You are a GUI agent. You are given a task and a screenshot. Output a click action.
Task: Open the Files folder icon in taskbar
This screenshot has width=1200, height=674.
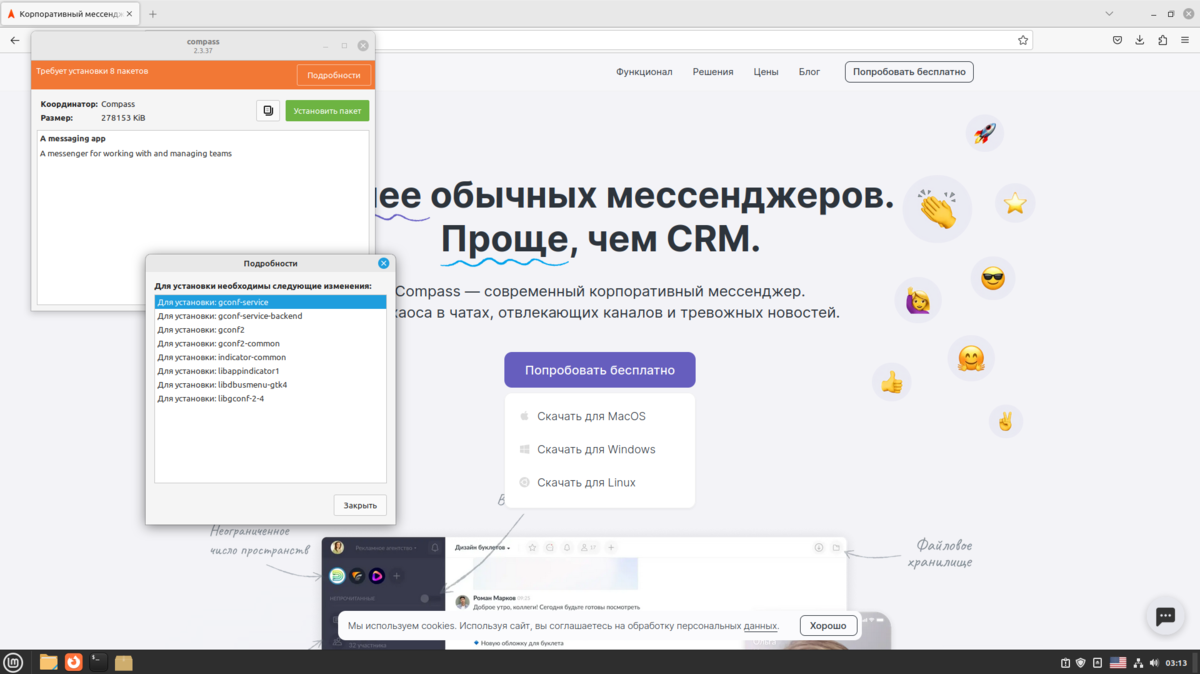click(48, 662)
